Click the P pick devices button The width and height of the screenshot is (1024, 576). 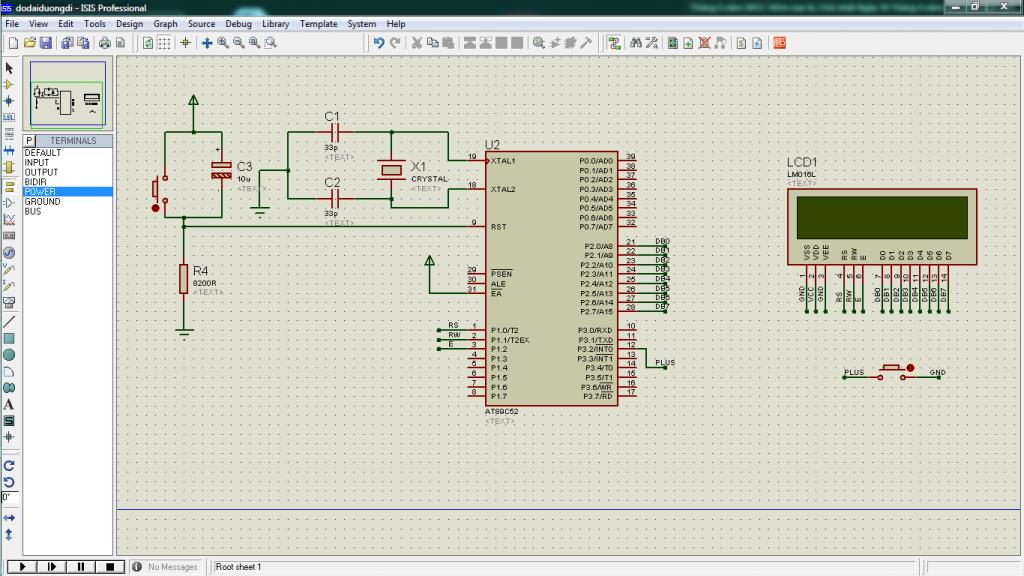(29, 141)
